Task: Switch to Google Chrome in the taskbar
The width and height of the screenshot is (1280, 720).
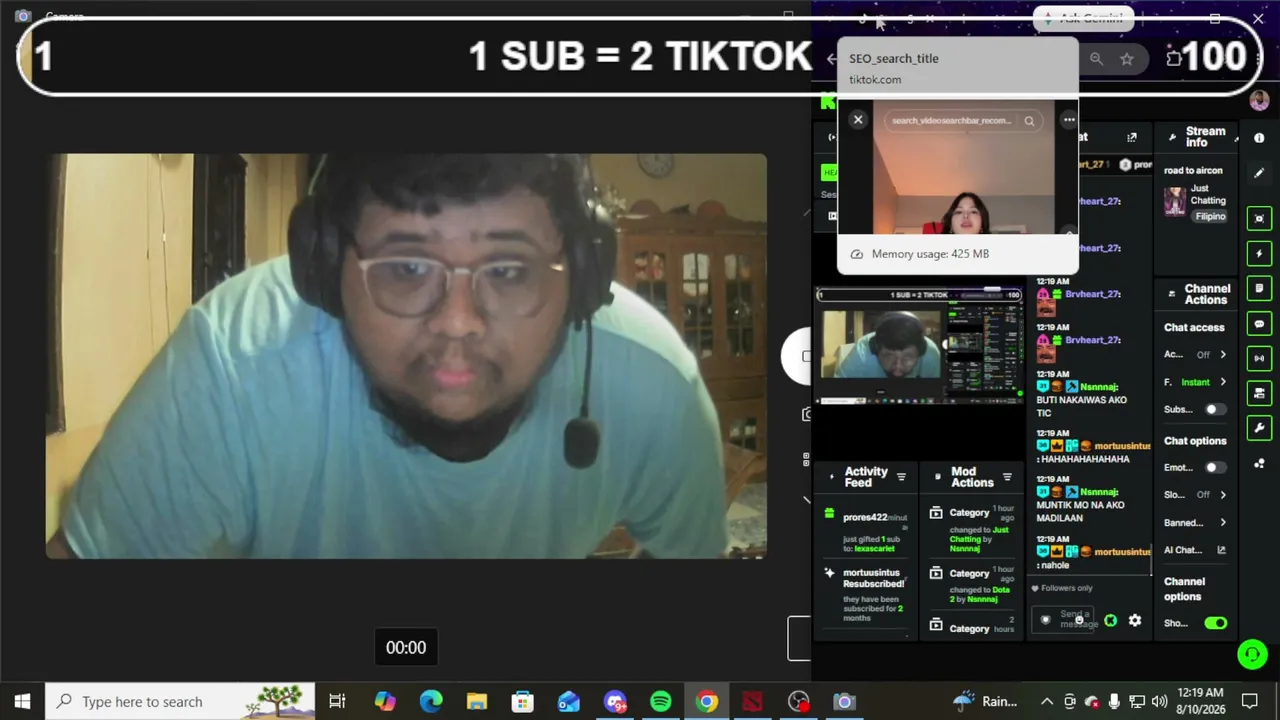Action: coord(707,701)
